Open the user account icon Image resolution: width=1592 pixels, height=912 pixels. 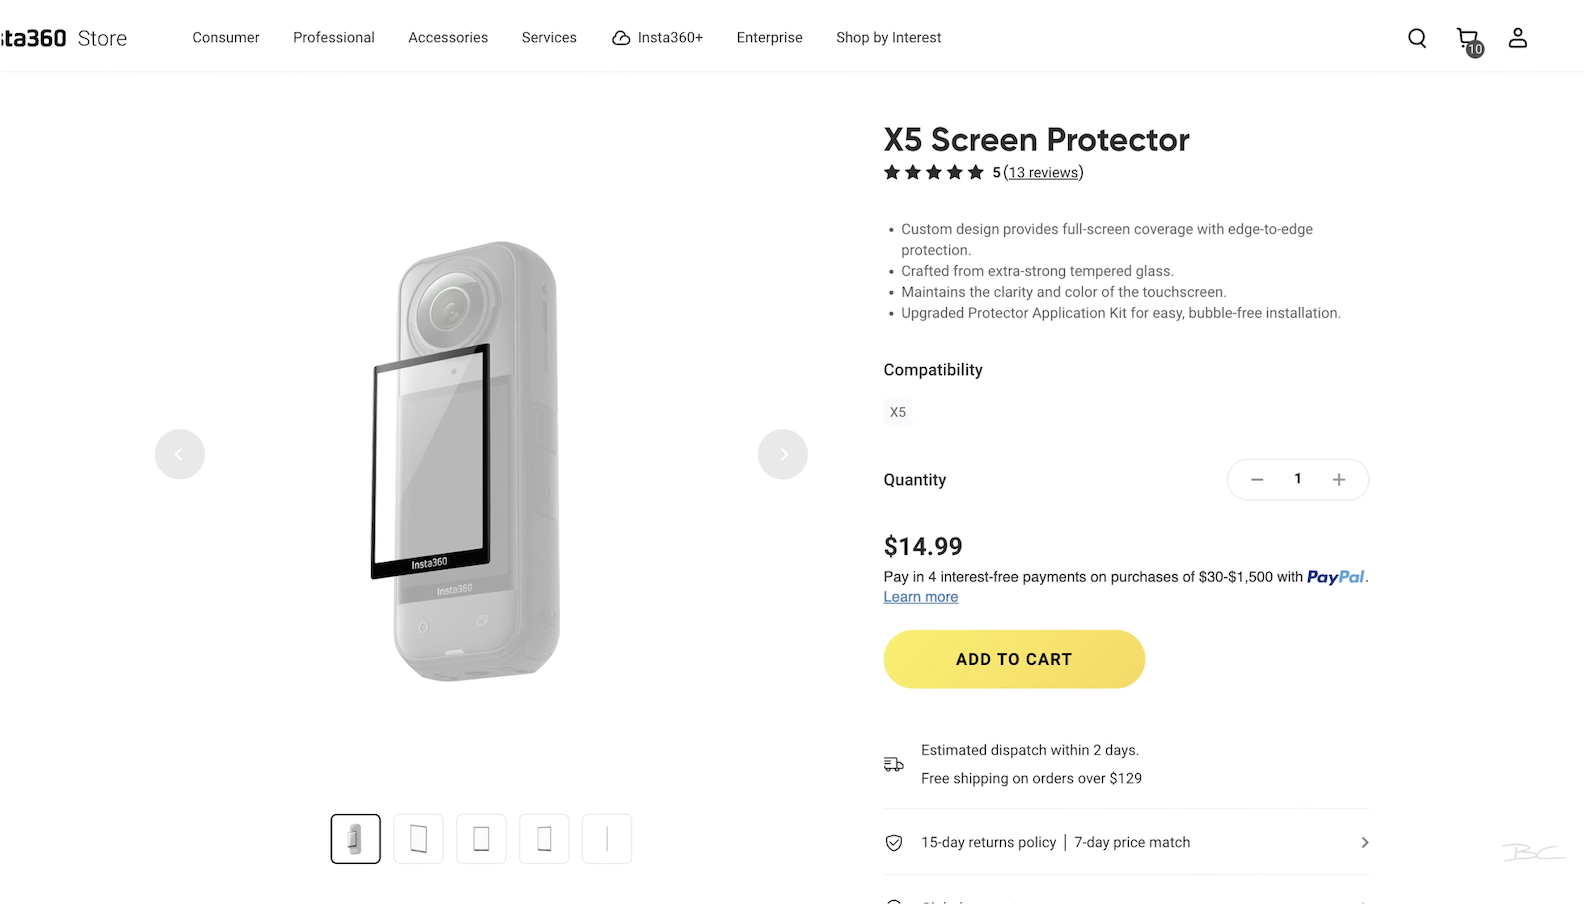coord(1518,38)
